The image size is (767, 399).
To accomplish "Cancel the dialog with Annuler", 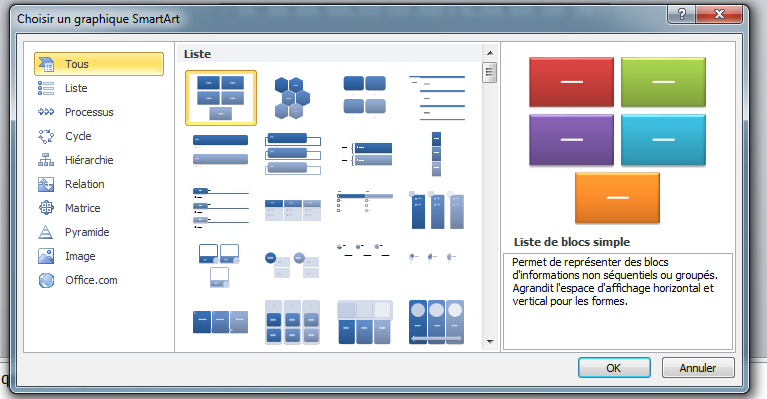I will click(x=698, y=368).
